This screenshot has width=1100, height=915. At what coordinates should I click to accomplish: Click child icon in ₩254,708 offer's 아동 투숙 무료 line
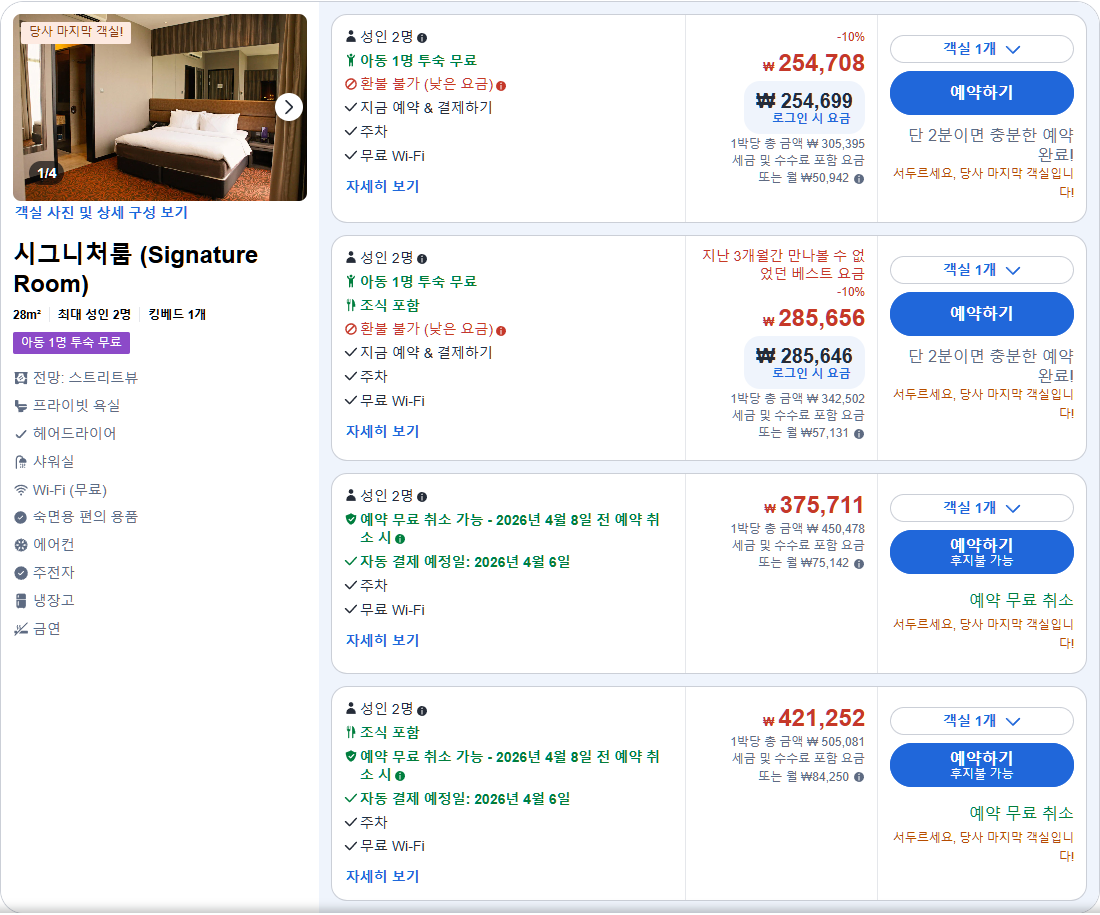click(x=351, y=61)
